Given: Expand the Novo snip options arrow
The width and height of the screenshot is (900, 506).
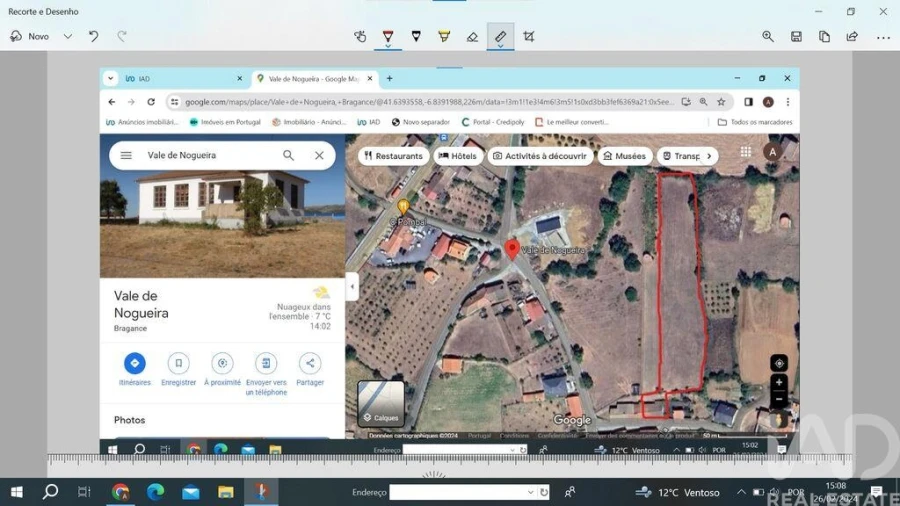Looking at the screenshot, I should [68, 37].
